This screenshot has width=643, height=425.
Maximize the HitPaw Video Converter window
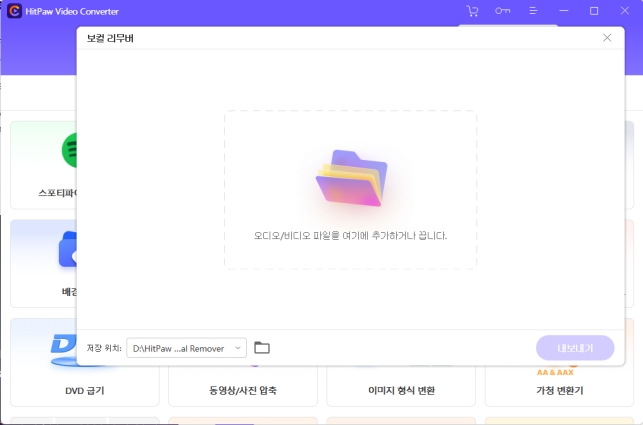point(594,11)
